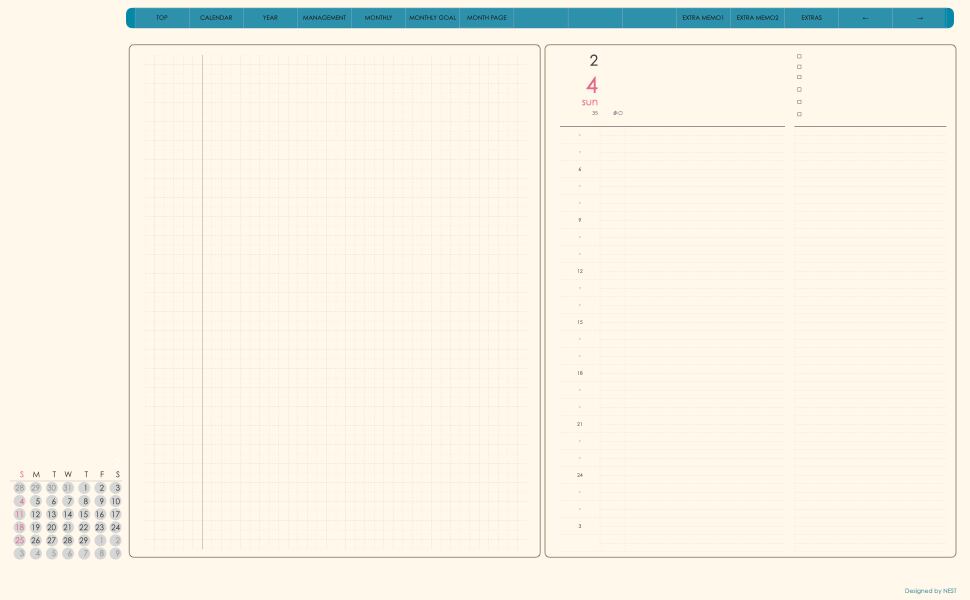Check the fourth to-do checkbox from top
The height and width of the screenshot is (600, 970).
[x=799, y=90]
